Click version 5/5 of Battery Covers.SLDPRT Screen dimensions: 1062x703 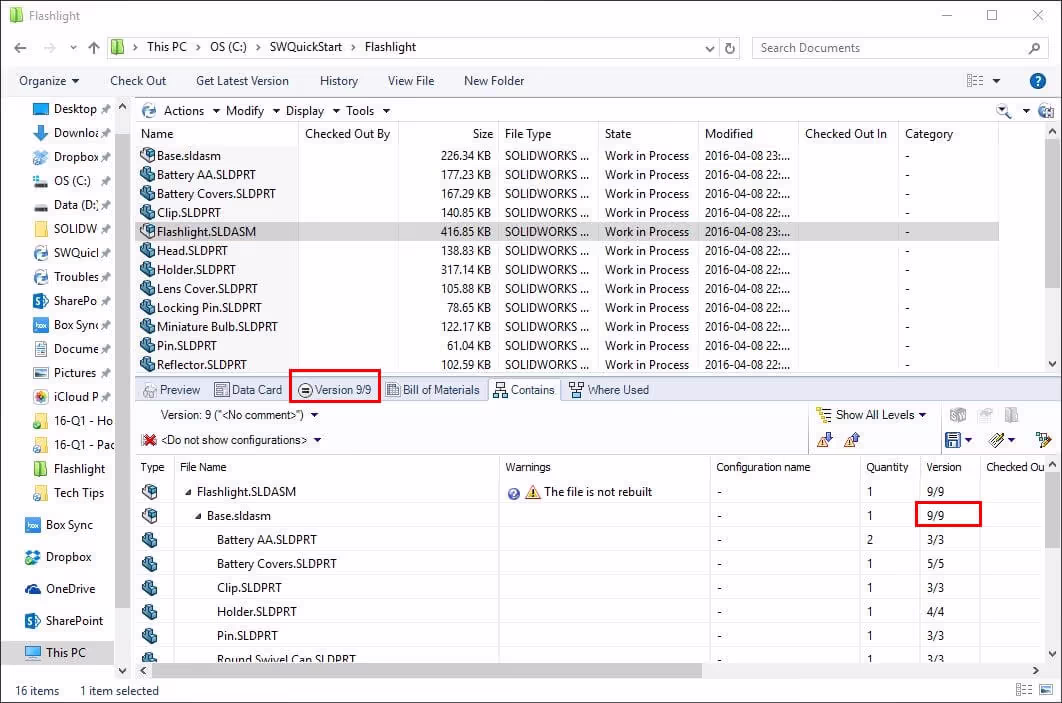(x=935, y=564)
